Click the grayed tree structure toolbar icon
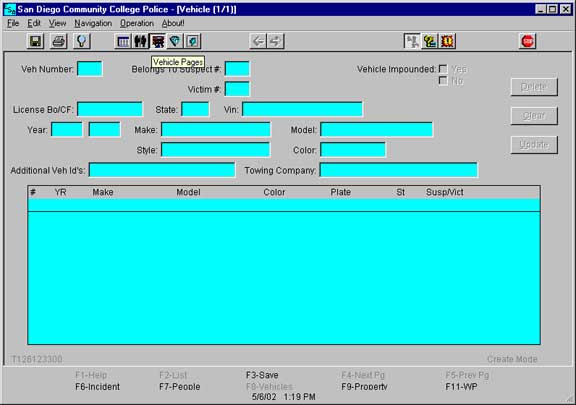576x405 pixels. pyautogui.click(x=412, y=41)
